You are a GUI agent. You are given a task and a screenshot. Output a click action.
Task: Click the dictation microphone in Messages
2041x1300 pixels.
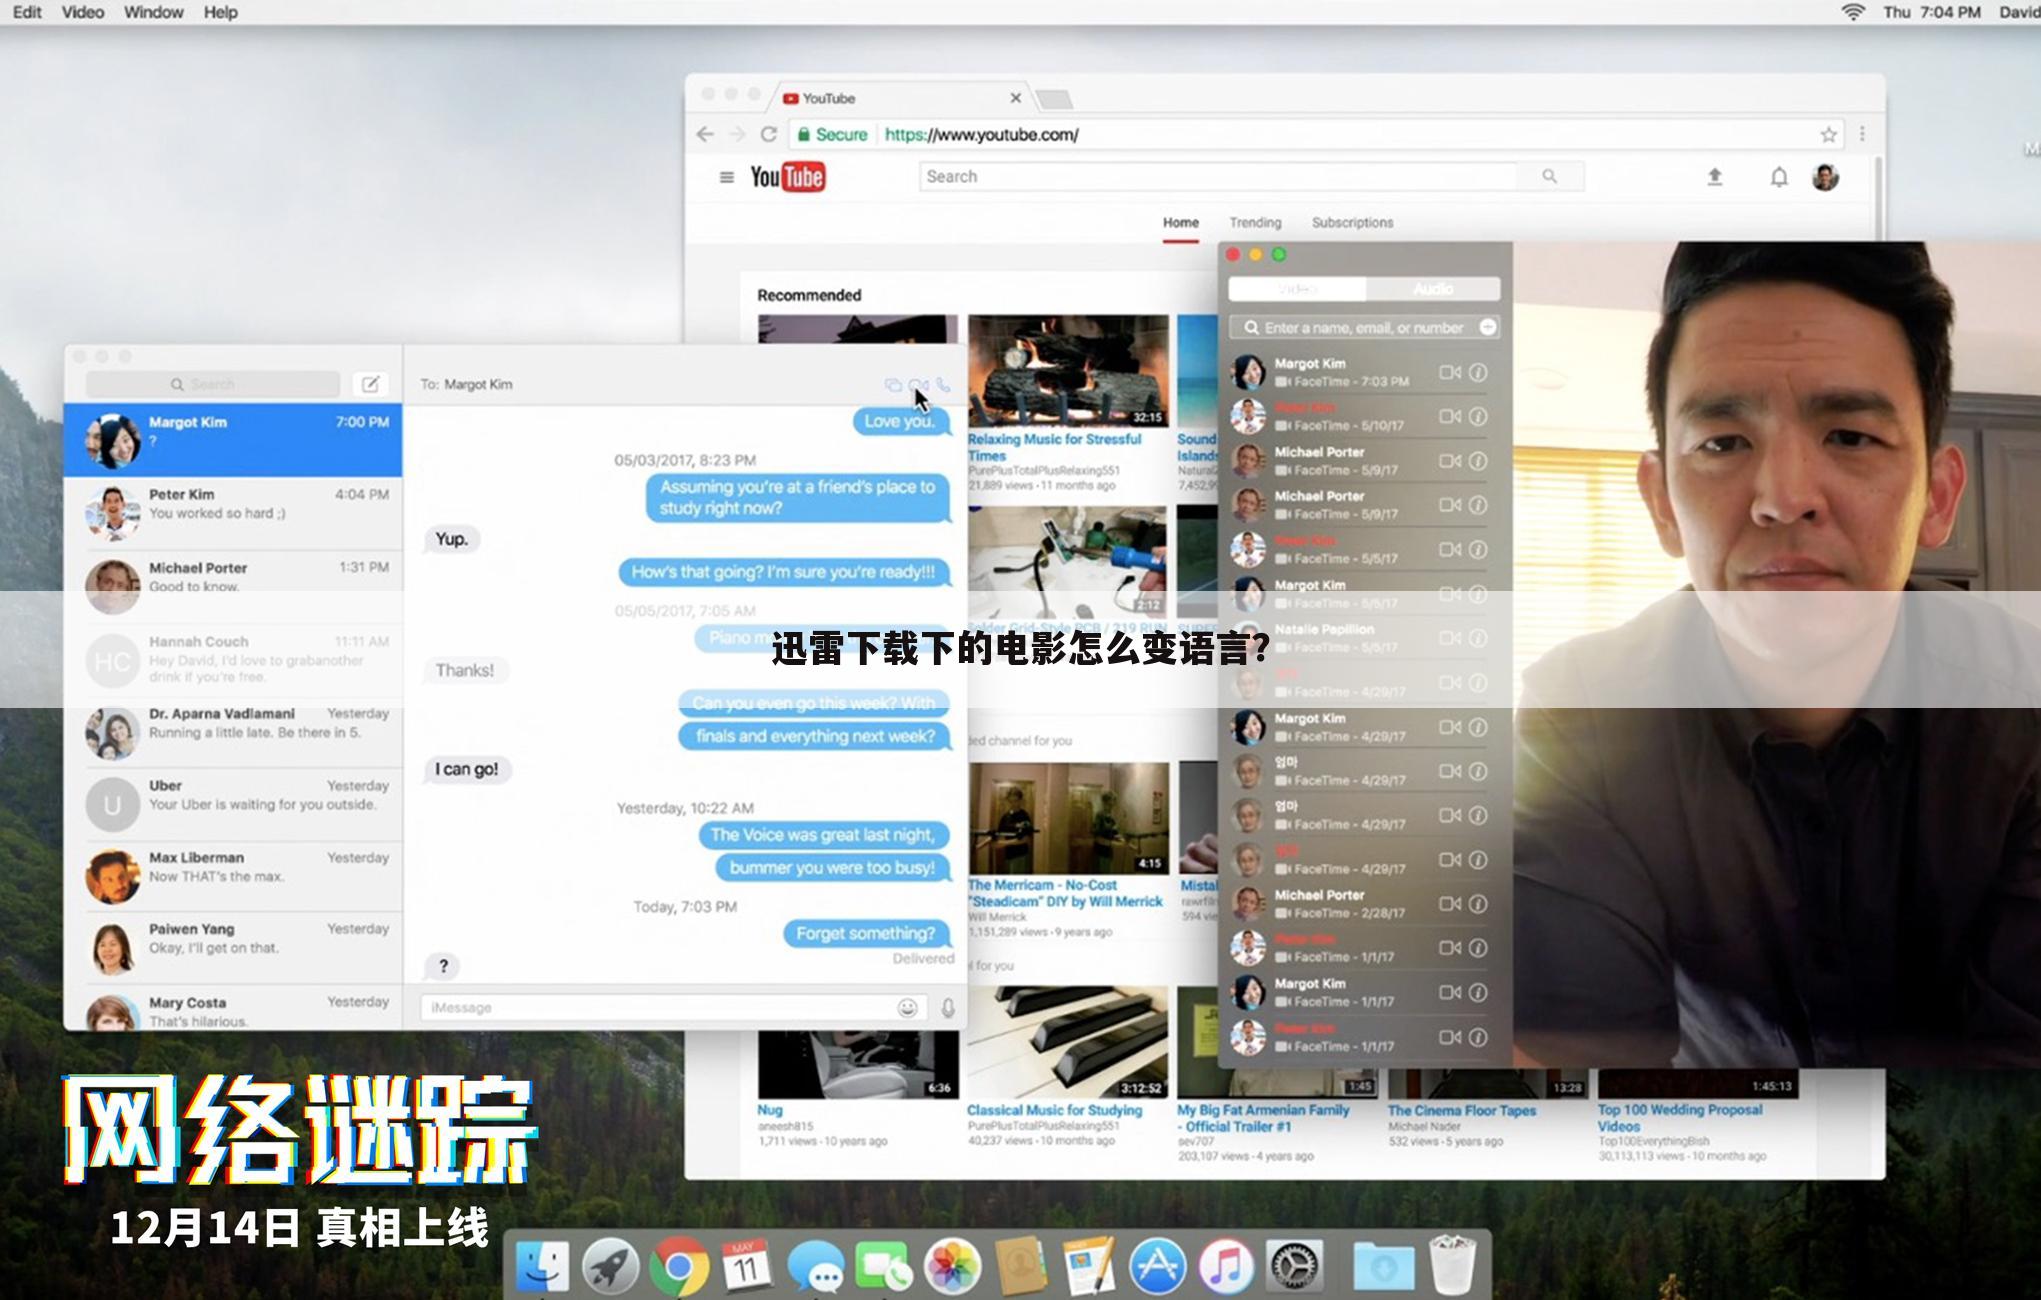[x=948, y=1007]
